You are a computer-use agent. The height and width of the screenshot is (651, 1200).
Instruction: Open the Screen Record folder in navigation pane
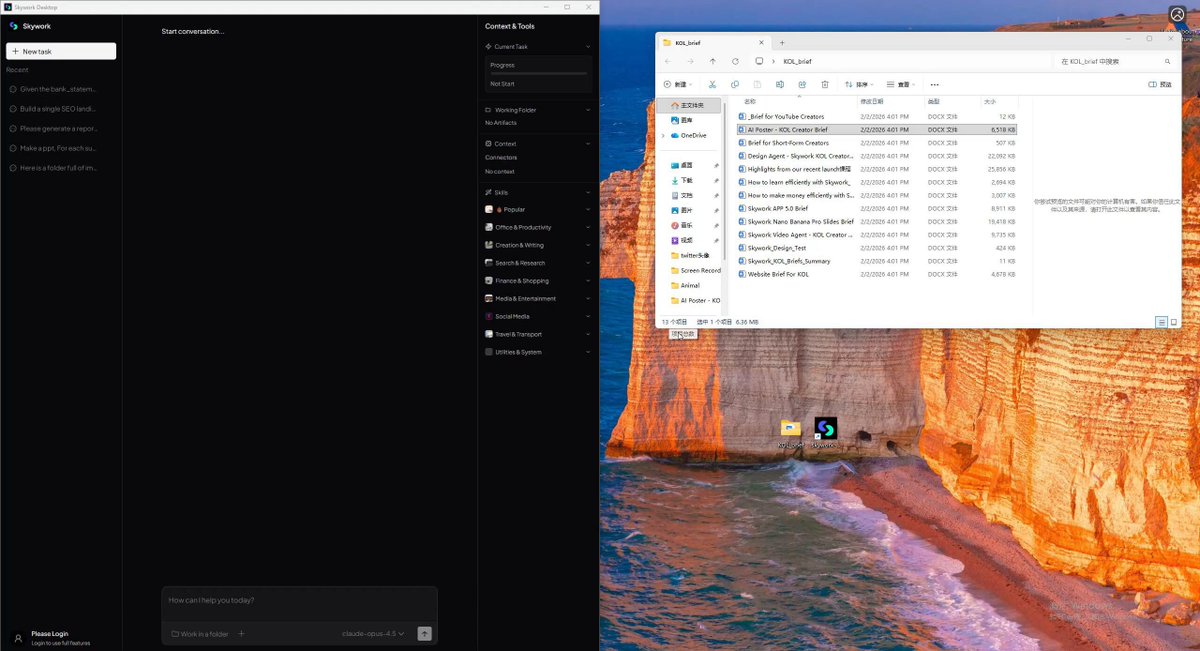[695, 270]
